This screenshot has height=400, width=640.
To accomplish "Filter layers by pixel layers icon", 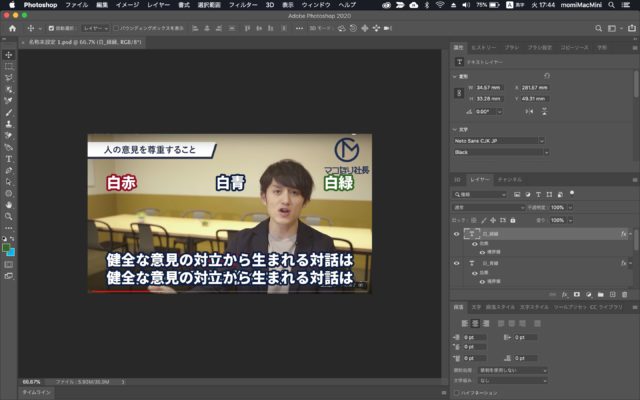I will point(517,194).
